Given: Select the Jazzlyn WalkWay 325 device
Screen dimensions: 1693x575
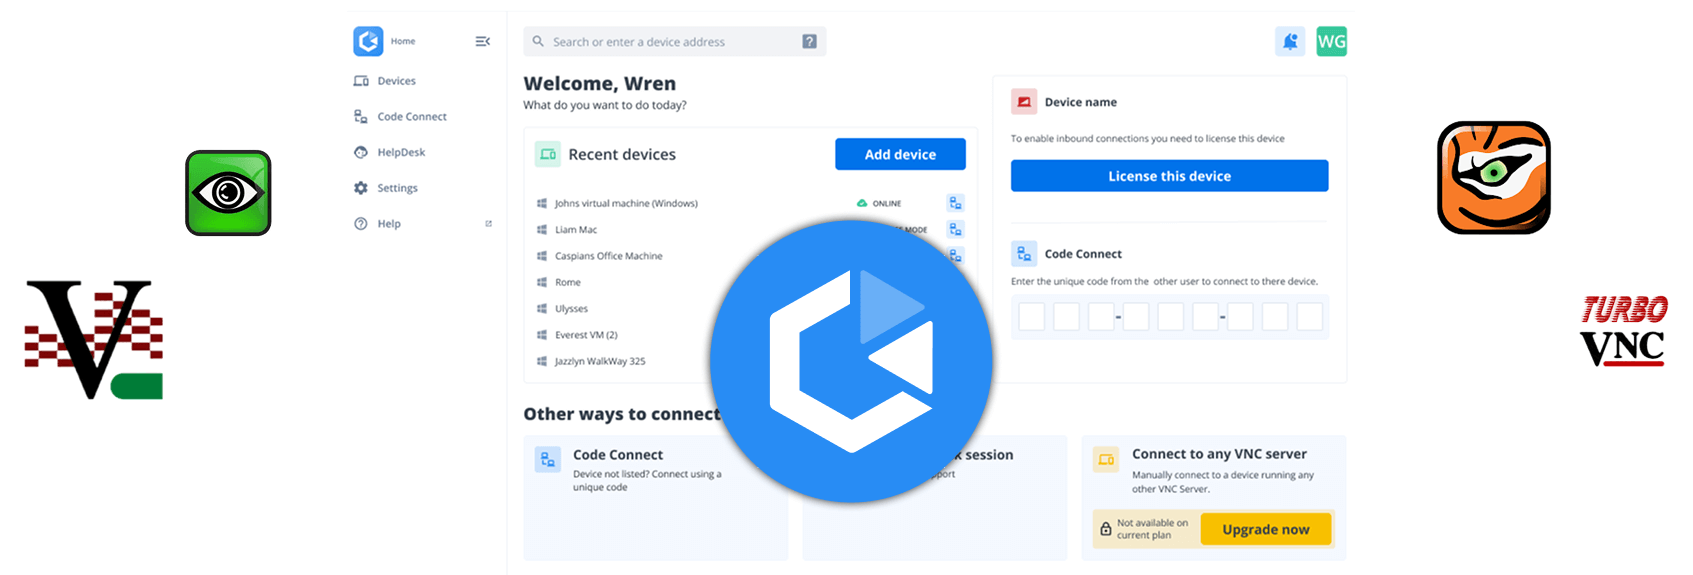Looking at the screenshot, I should 600,361.
